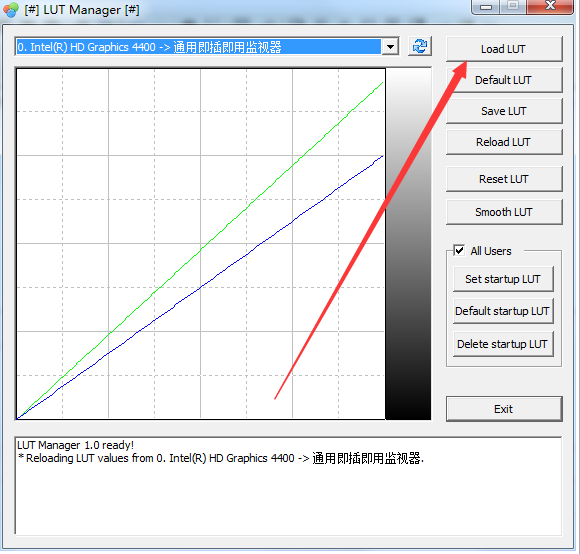Click the 'Reloading LUT values' log line
Screen dimensions: 580x554
(x=221, y=459)
